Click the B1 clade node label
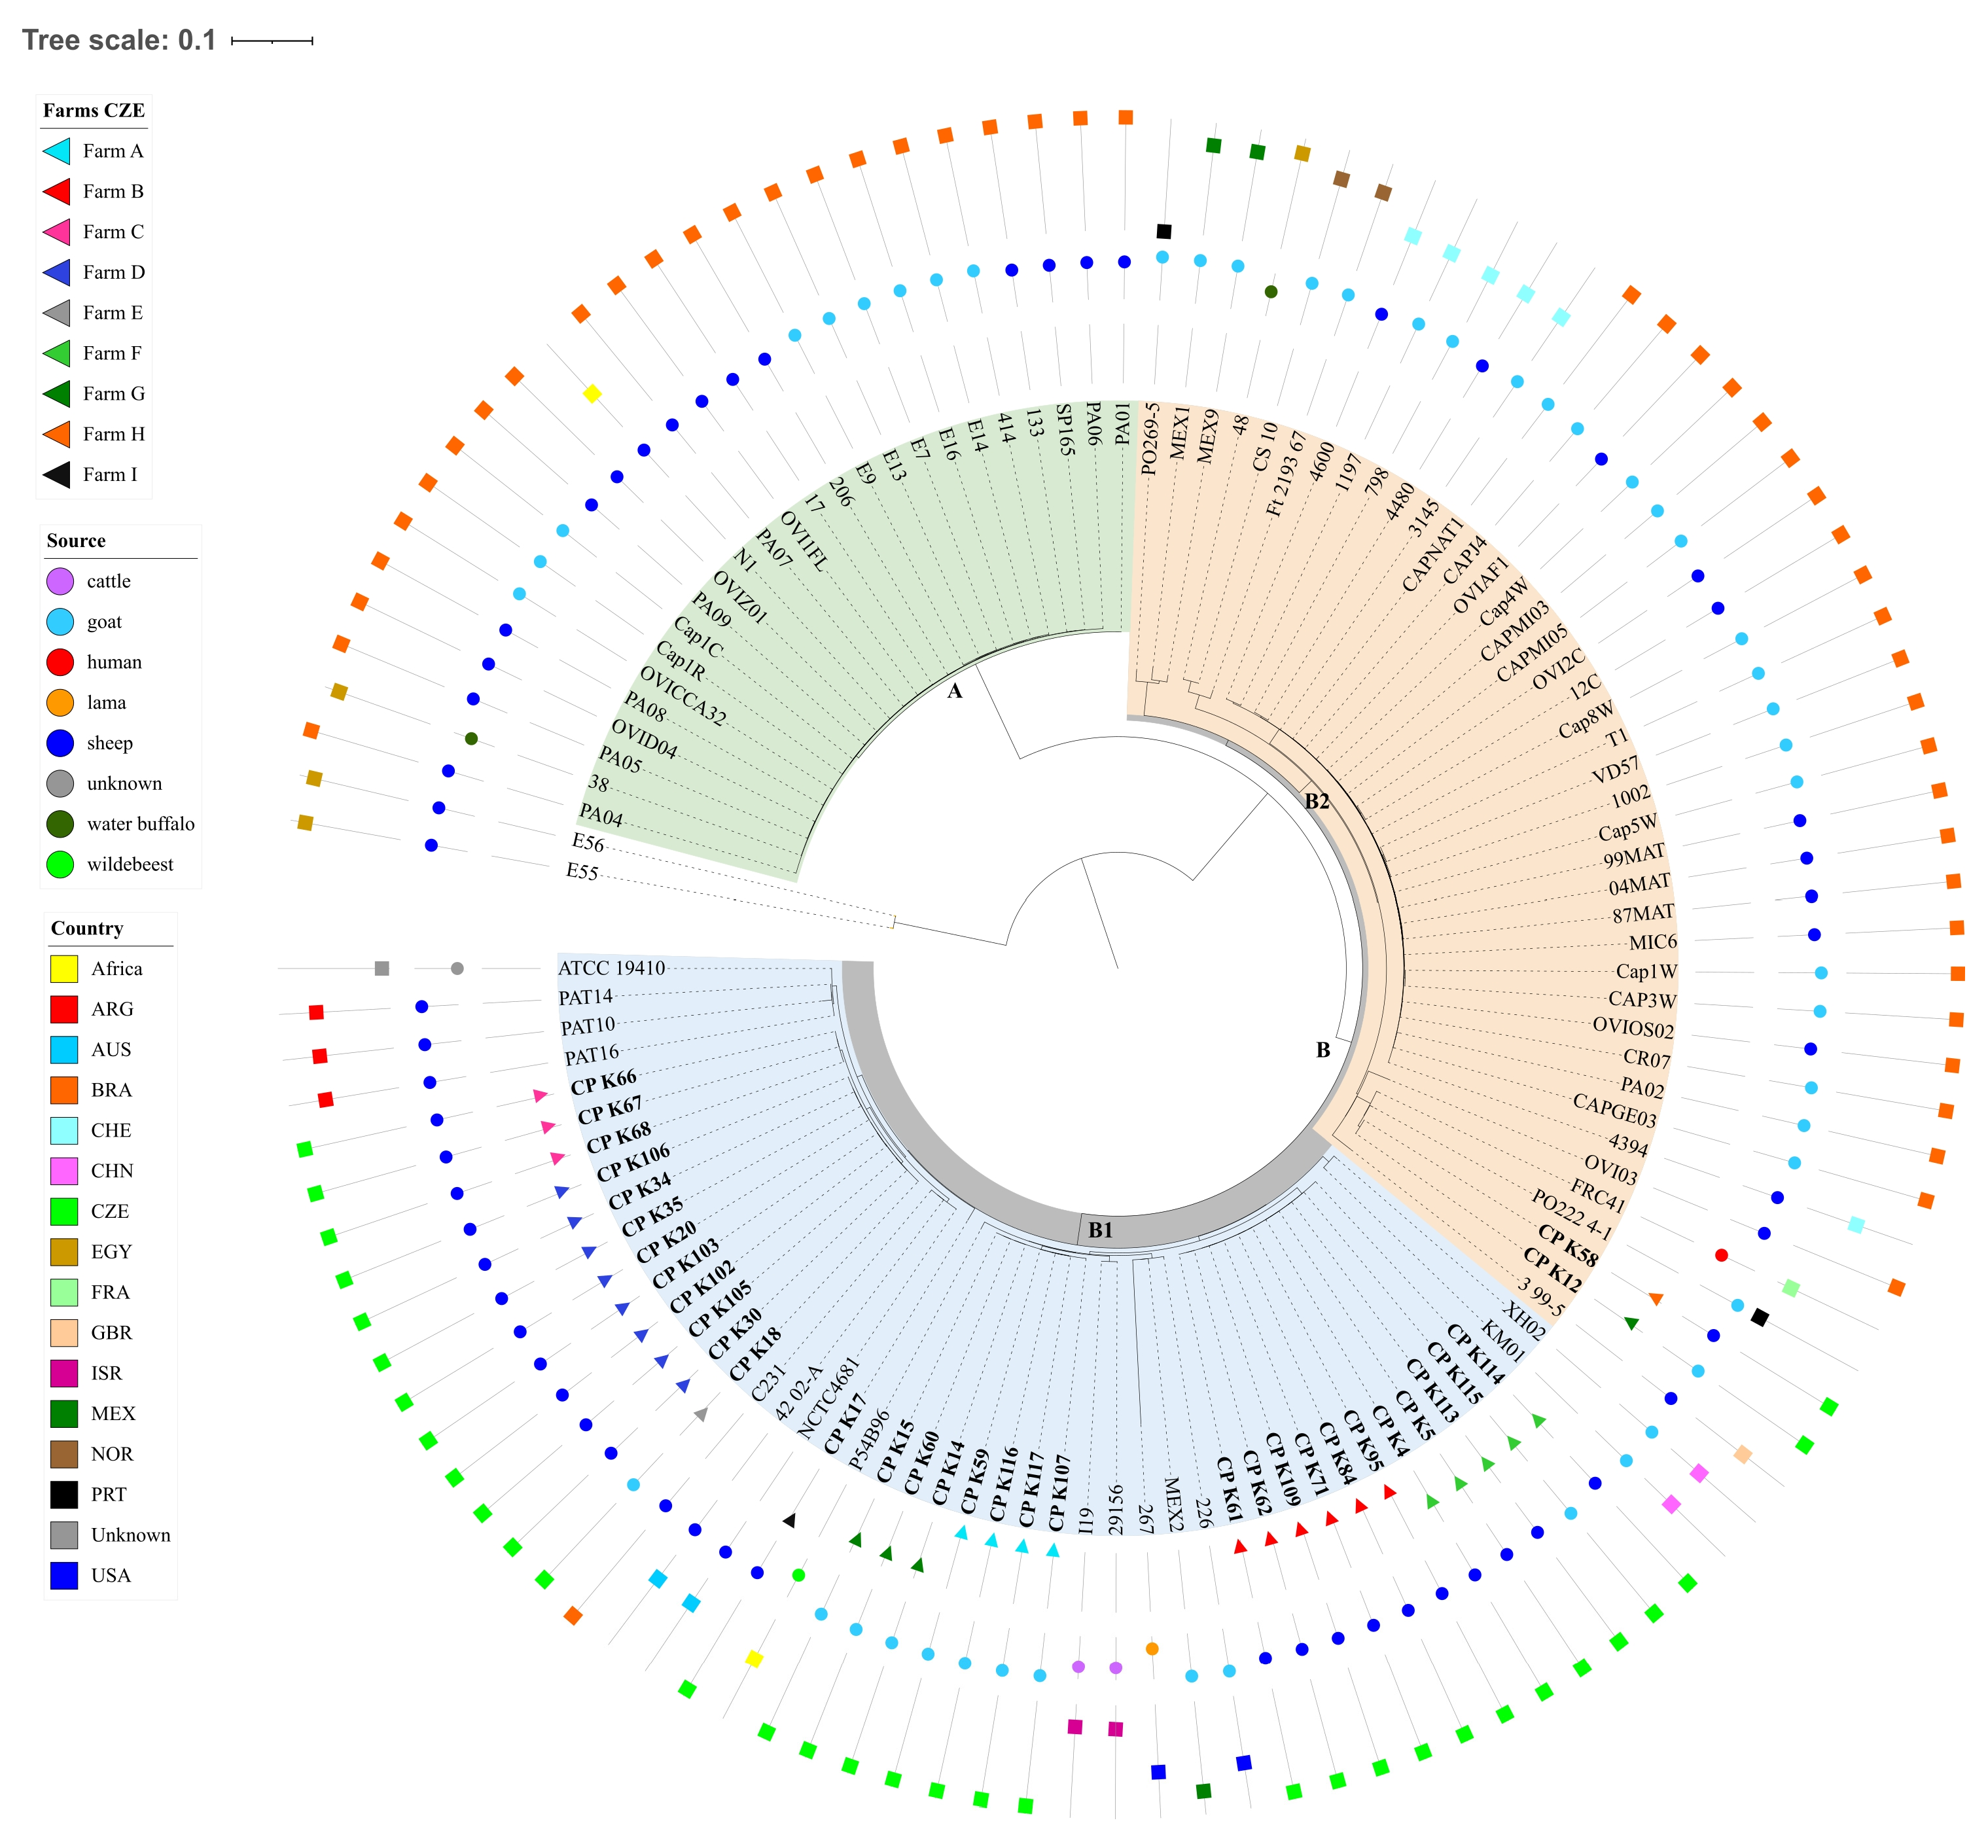1988x1848 pixels. click(x=1100, y=1230)
